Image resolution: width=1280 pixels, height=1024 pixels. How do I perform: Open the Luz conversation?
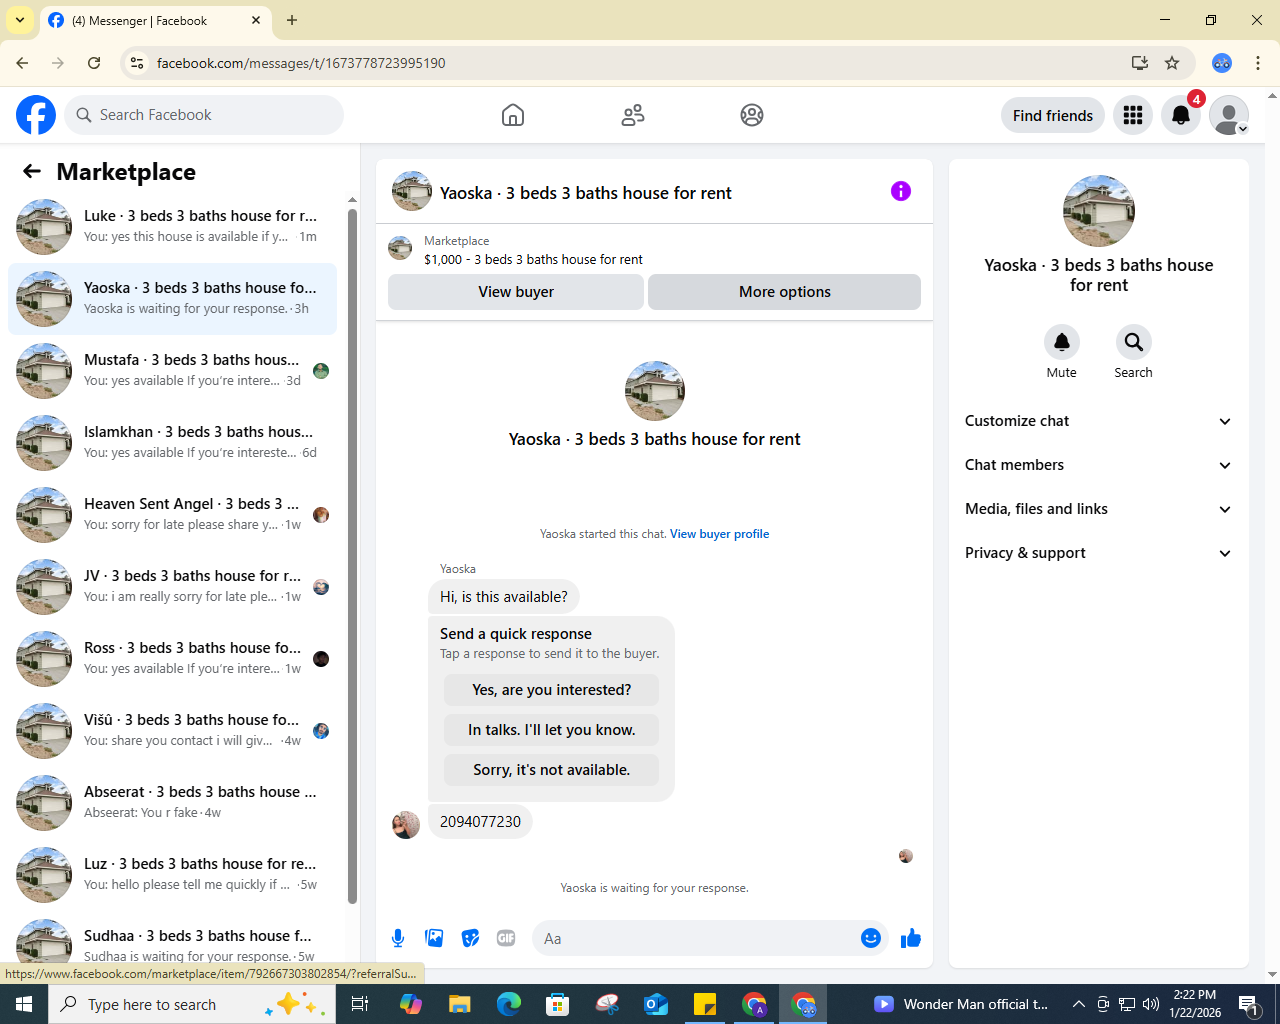[172, 875]
